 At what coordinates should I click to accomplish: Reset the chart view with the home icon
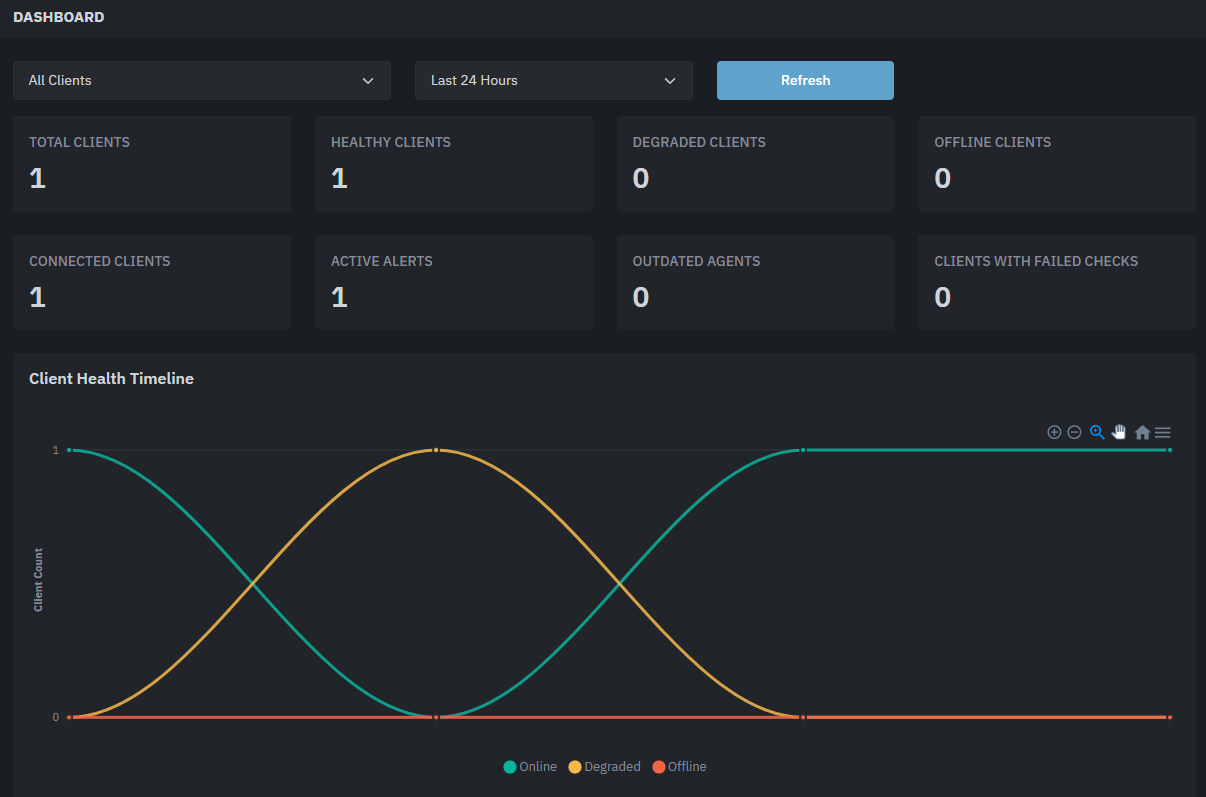click(x=1142, y=432)
